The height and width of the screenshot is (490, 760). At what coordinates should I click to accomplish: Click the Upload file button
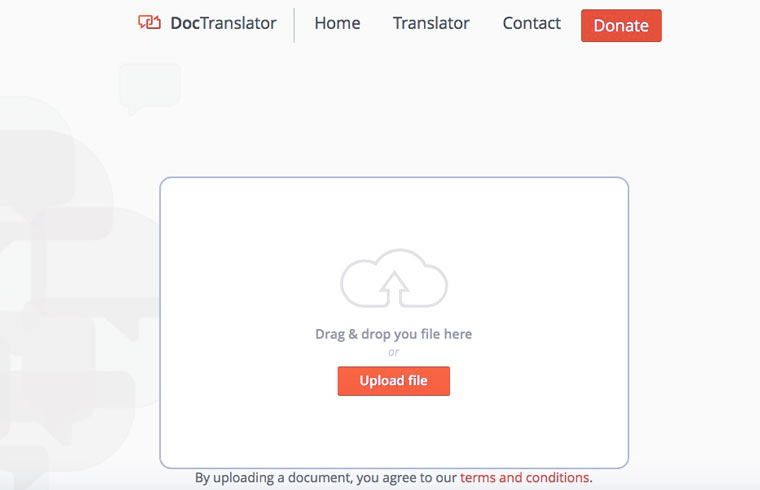394,381
